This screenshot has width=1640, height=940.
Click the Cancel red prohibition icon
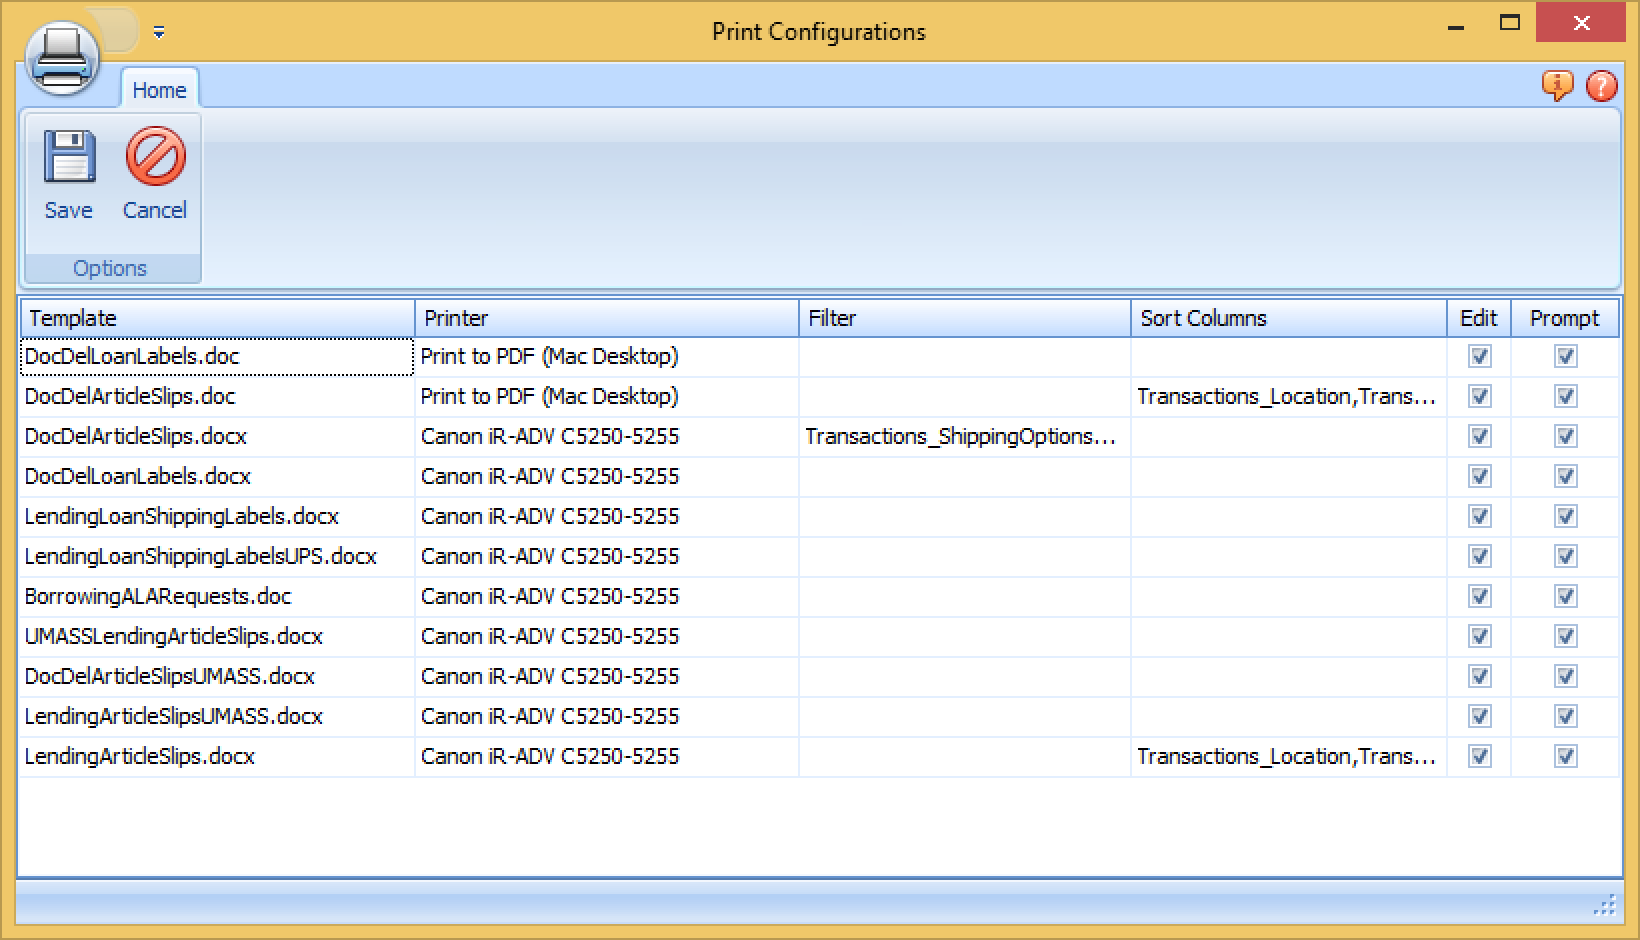click(154, 157)
